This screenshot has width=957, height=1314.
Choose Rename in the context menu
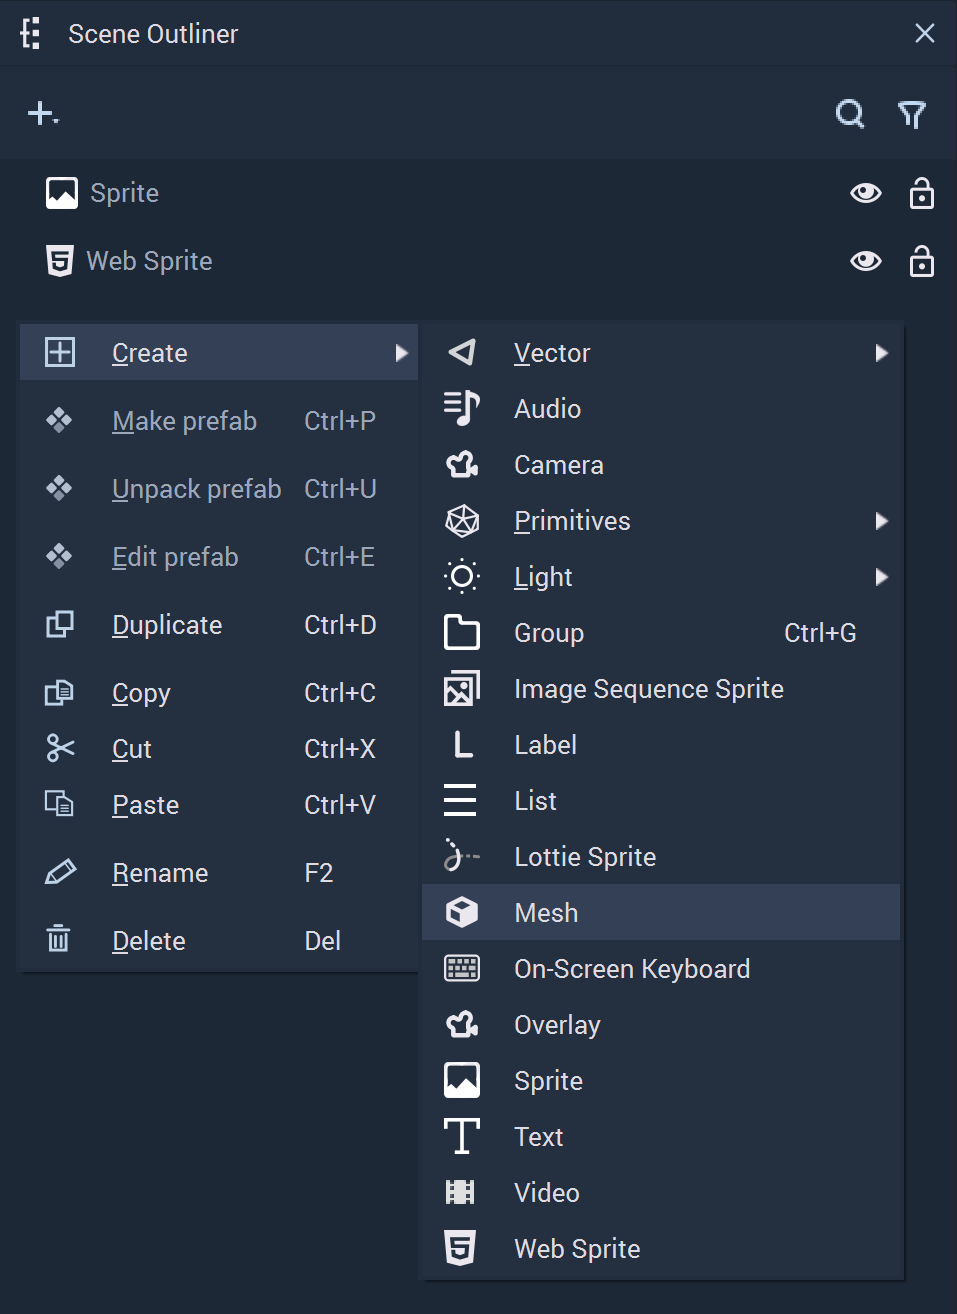click(x=219, y=873)
